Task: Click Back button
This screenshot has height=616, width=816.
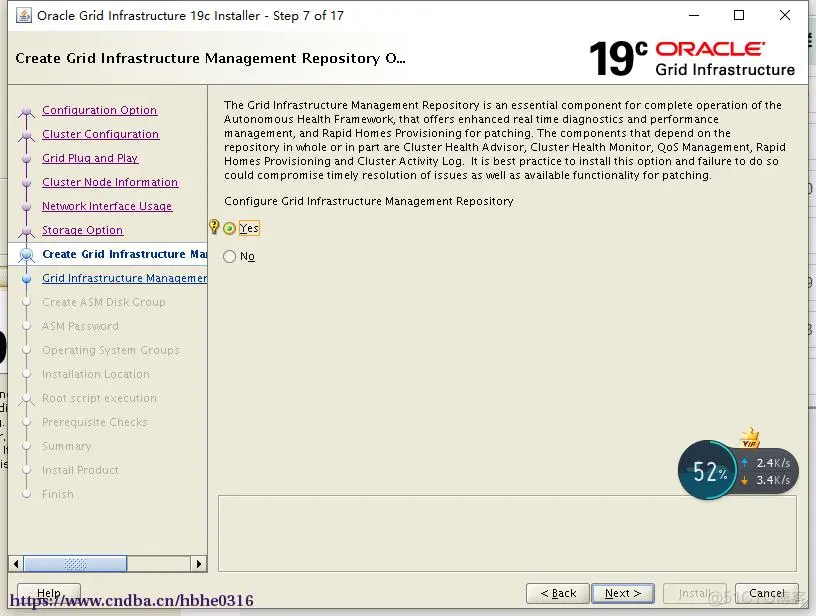Action: coord(558,593)
